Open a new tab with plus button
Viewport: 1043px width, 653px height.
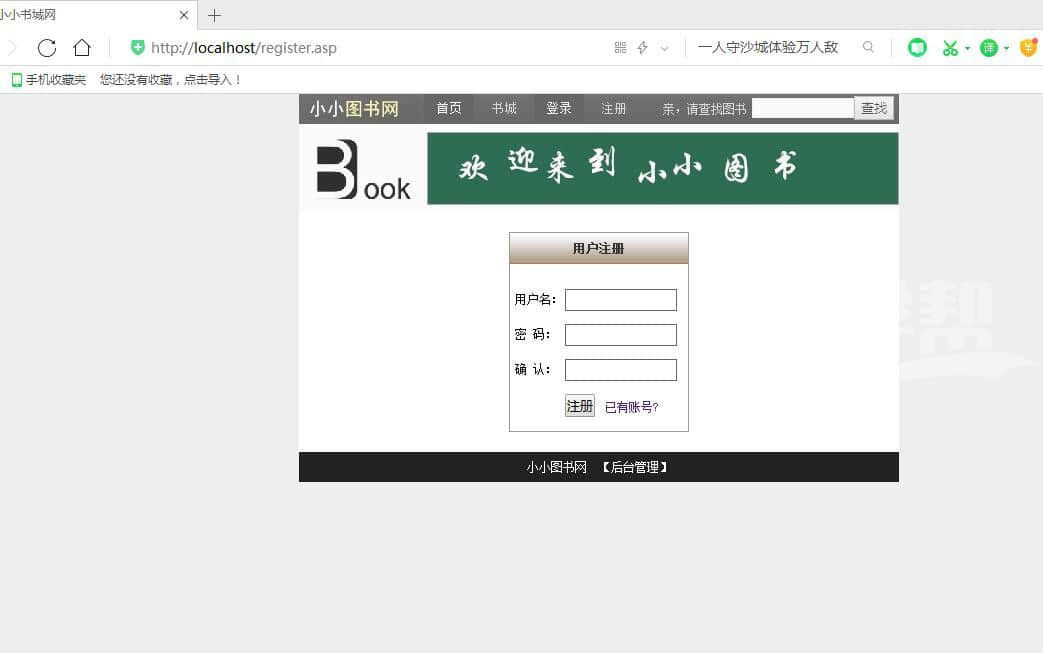tap(214, 15)
